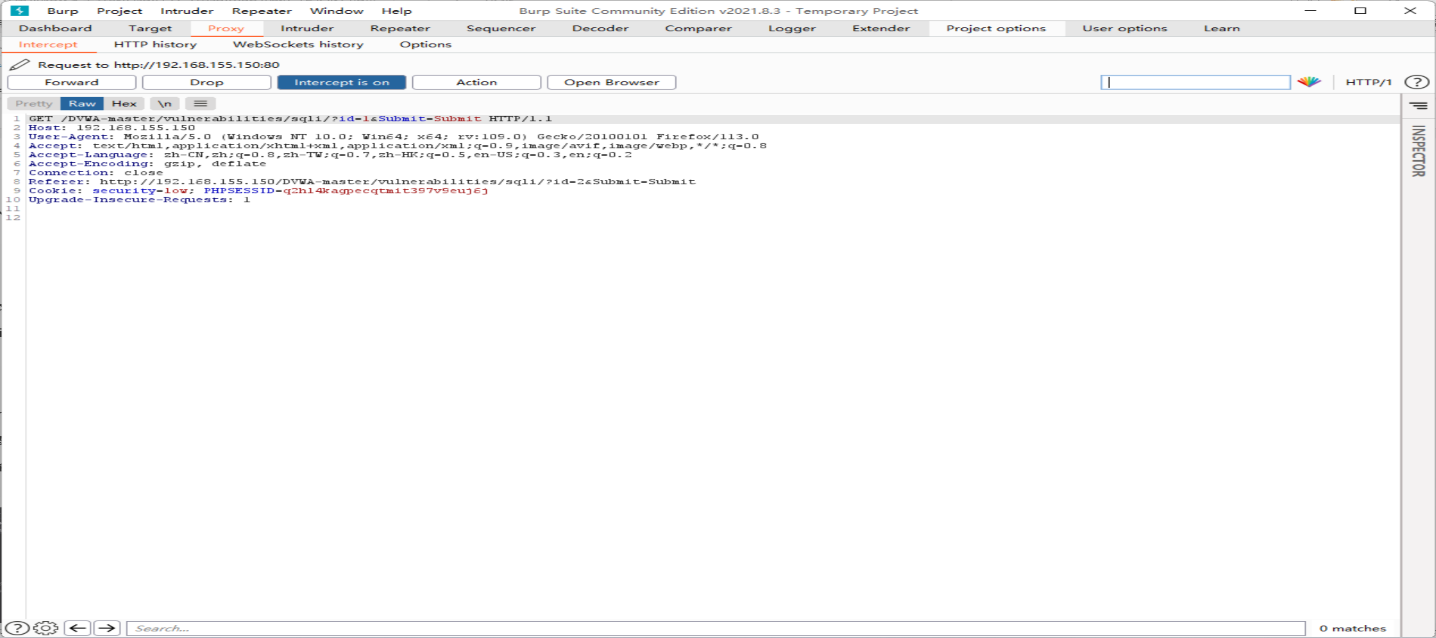Screen dimensions: 1436x638
Task: Click the bottom-left help question mark icon
Action: (18, 628)
